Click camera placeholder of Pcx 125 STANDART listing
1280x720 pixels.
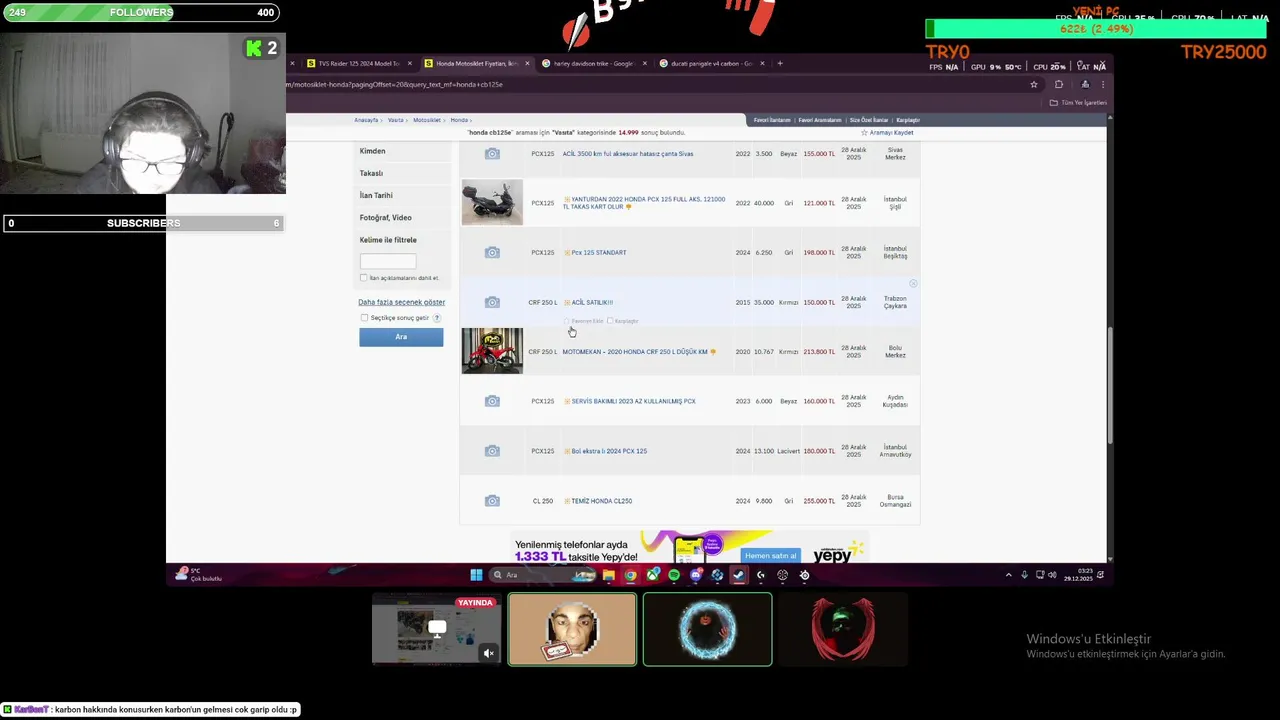click(x=492, y=252)
